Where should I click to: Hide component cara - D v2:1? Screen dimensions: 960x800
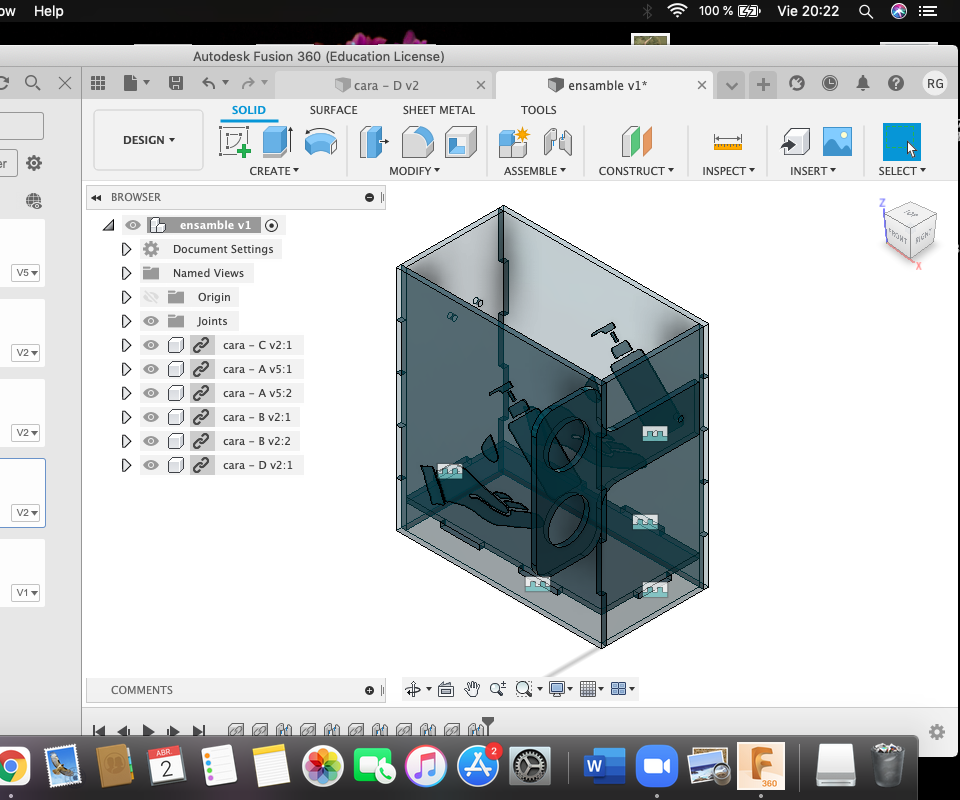[x=151, y=465]
